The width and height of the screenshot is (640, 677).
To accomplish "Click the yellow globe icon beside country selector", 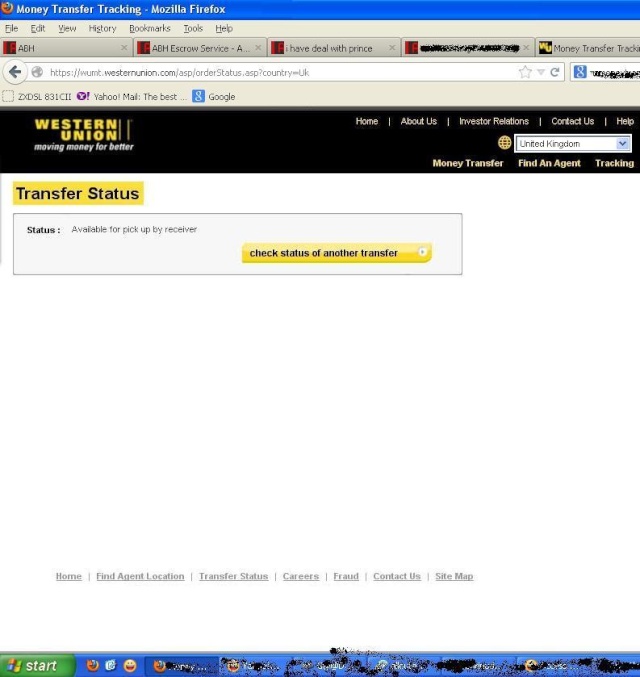I will [x=504, y=142].
